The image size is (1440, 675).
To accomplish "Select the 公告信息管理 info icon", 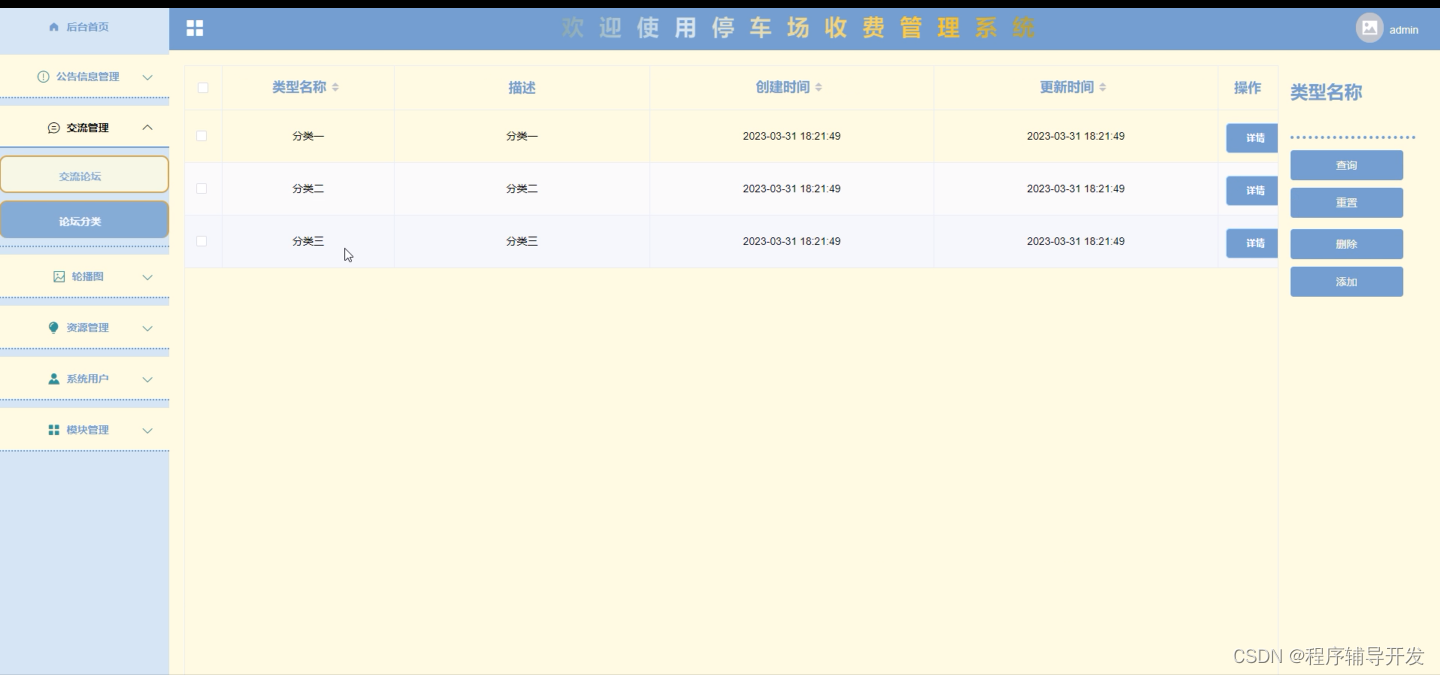I will click(x=41, y=76).
